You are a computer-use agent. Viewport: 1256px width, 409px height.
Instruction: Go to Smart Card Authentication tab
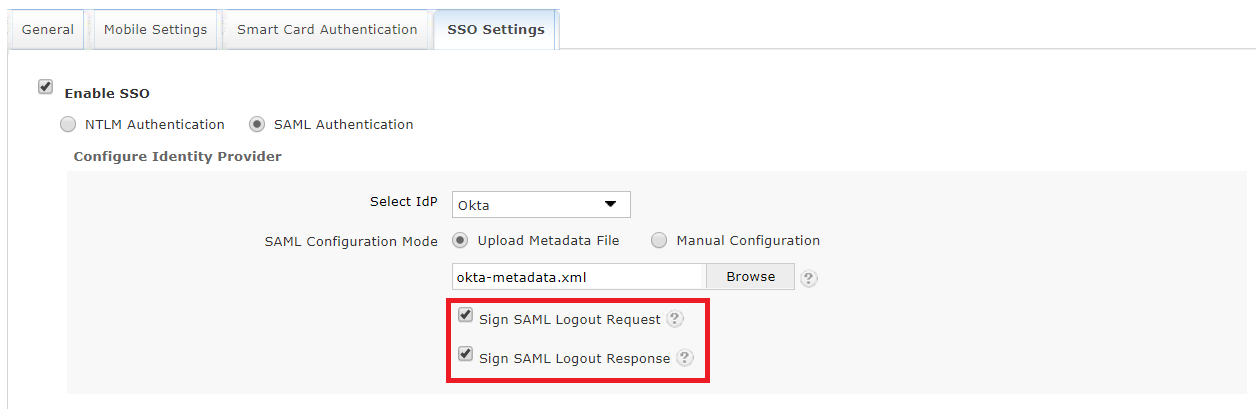(327, 29)
